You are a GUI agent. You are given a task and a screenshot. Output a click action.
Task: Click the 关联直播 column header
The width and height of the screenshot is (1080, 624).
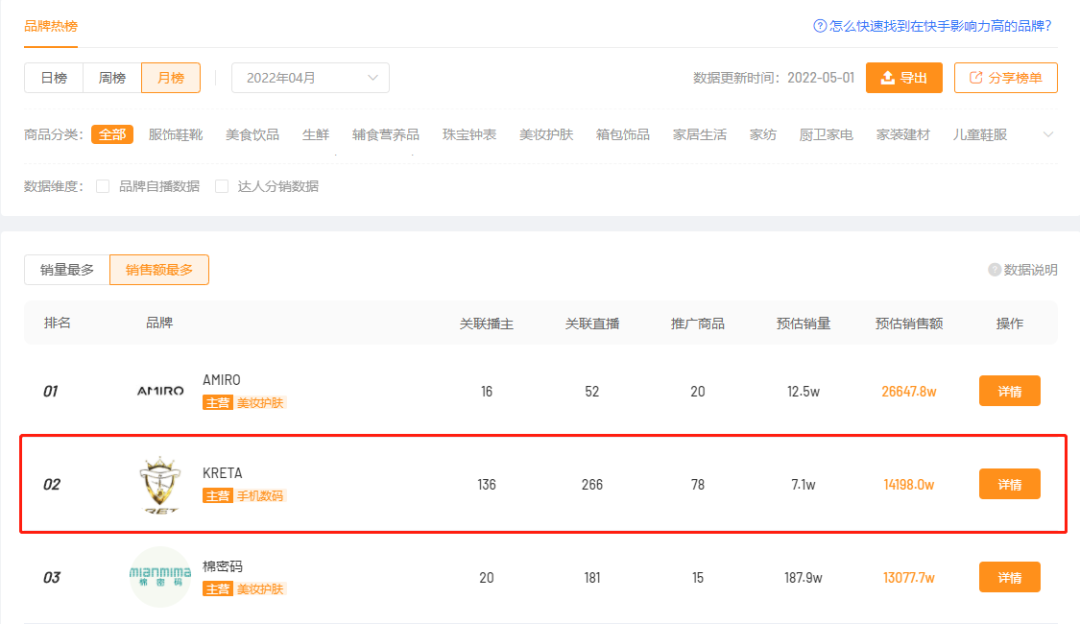(x=592, y=324)
